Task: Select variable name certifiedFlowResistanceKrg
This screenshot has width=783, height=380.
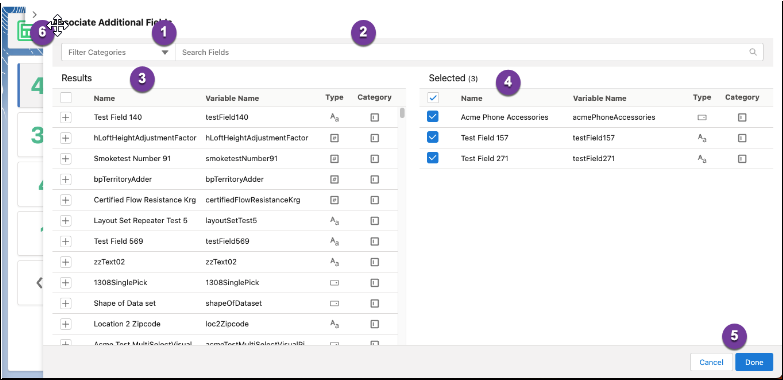Action: point(253,200)
